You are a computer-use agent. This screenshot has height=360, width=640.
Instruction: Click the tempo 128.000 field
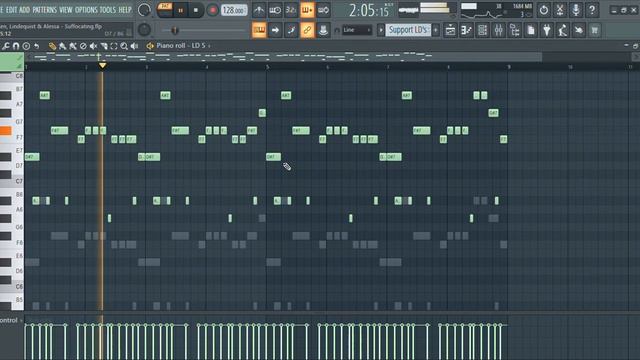[234, 10]
